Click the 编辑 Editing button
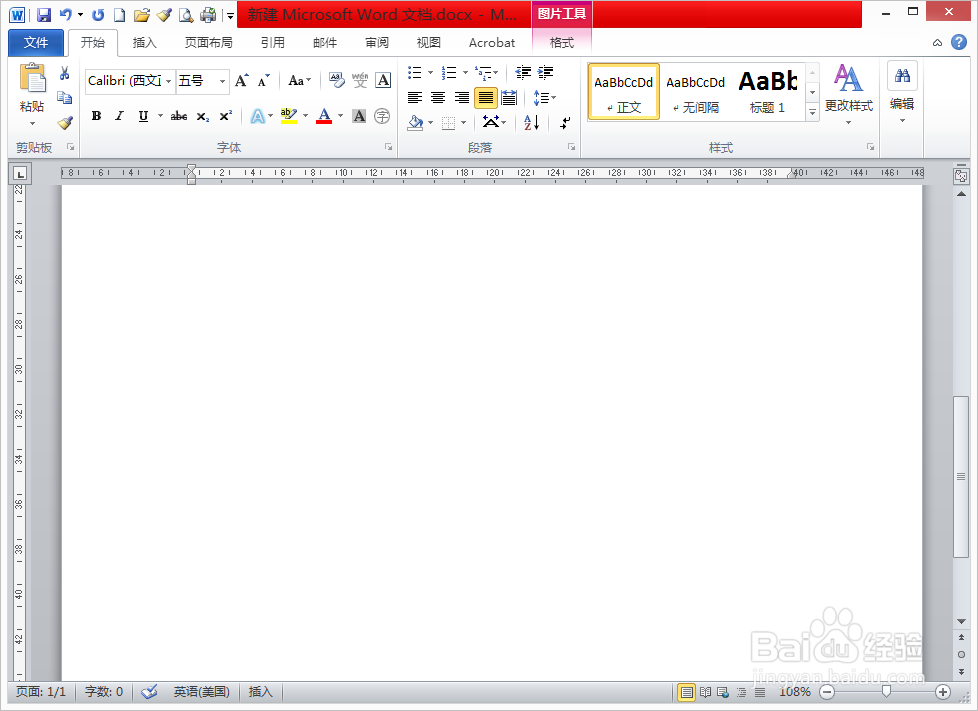 click(x=902, y=92)
